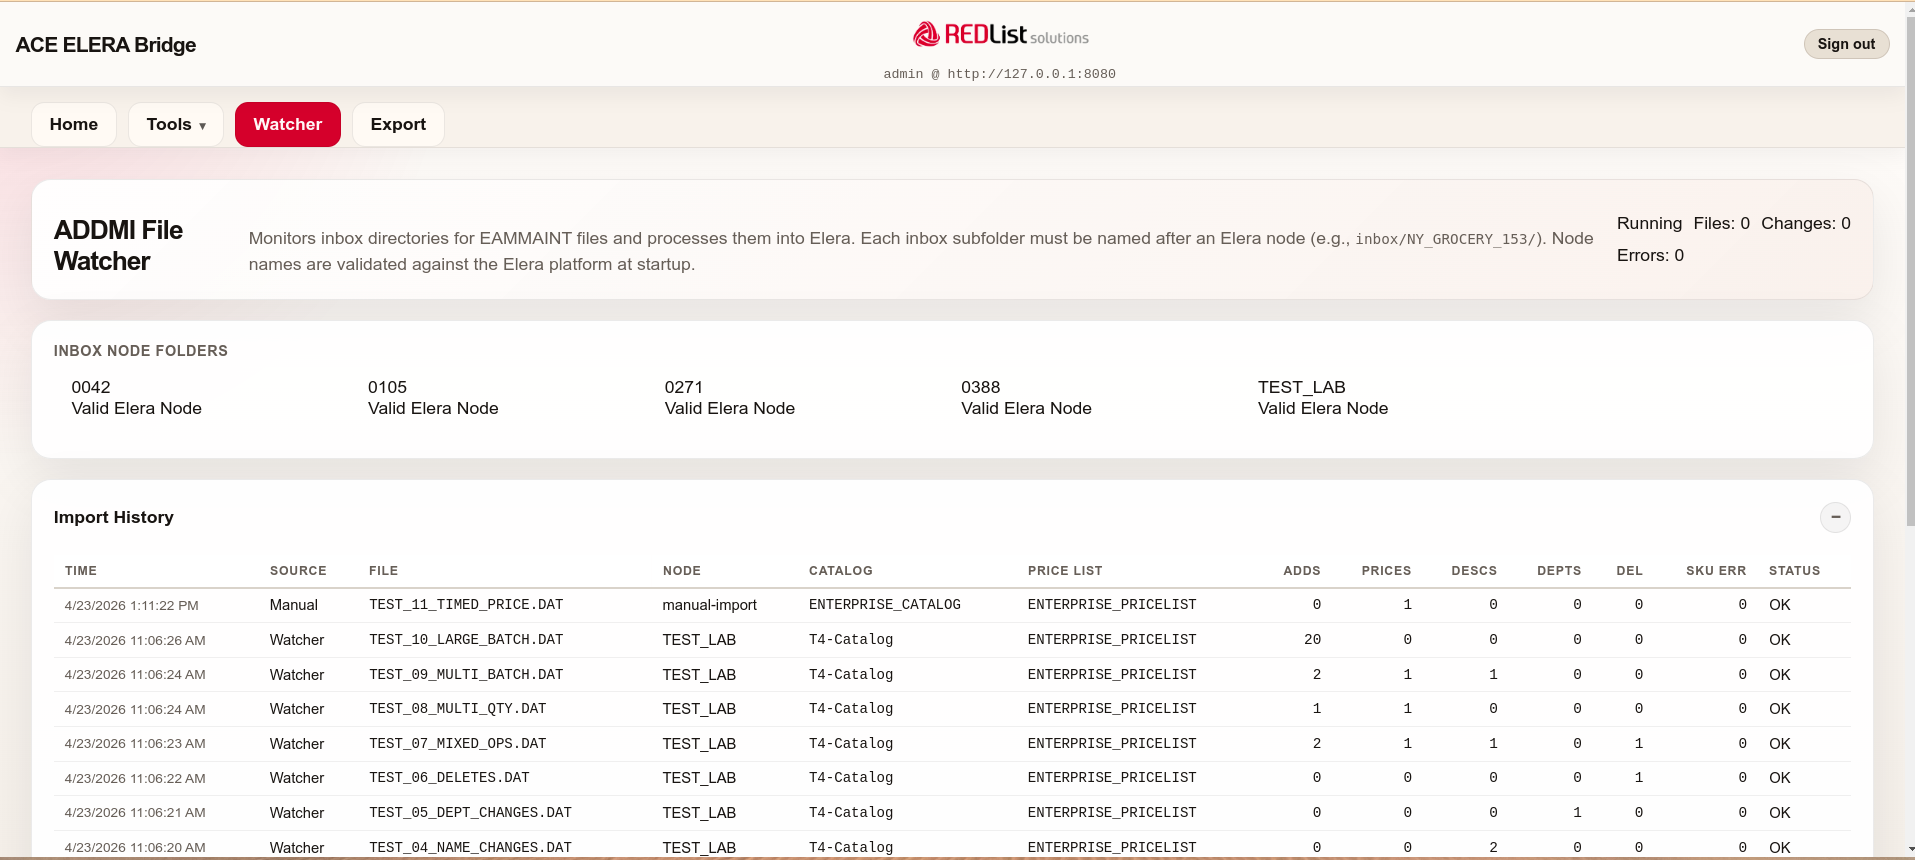
Task: Open the Tools dropdown menu
Action: tap(176, 125)
